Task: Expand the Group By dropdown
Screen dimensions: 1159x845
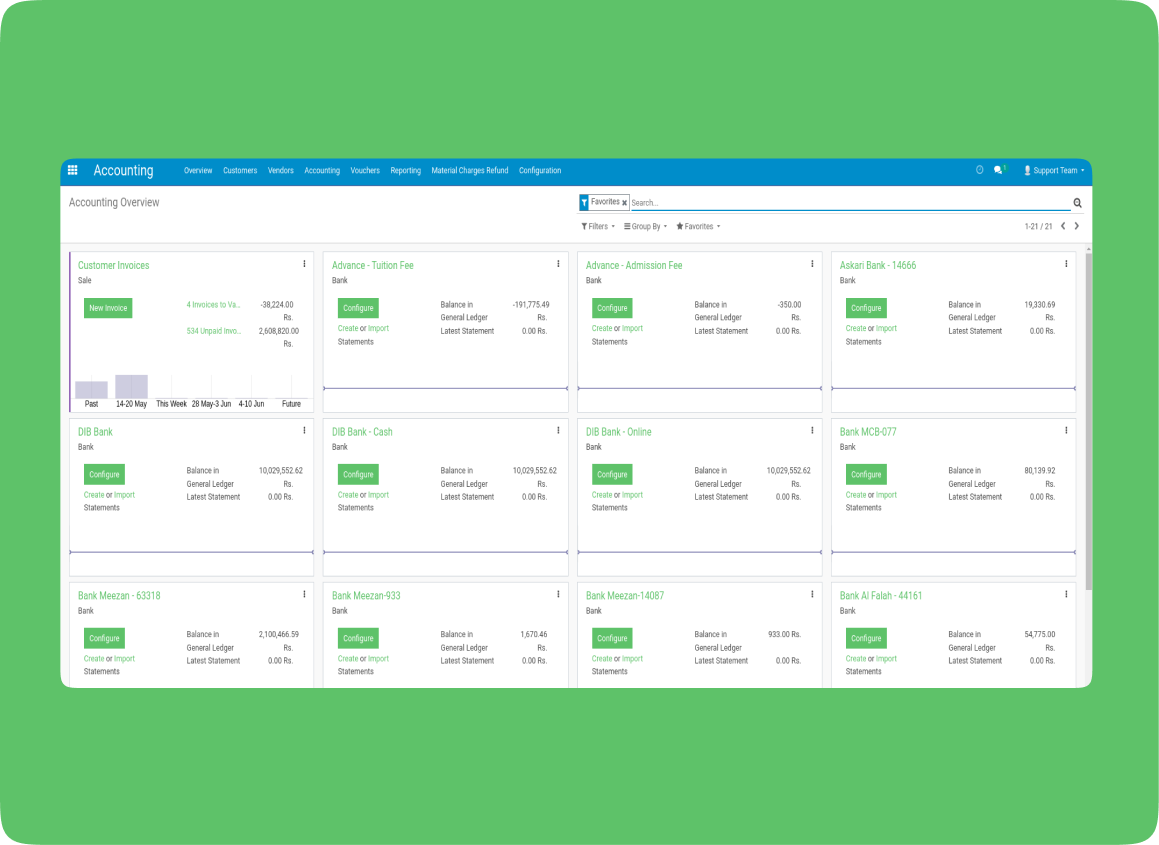Action: click(x=645, y=227)
